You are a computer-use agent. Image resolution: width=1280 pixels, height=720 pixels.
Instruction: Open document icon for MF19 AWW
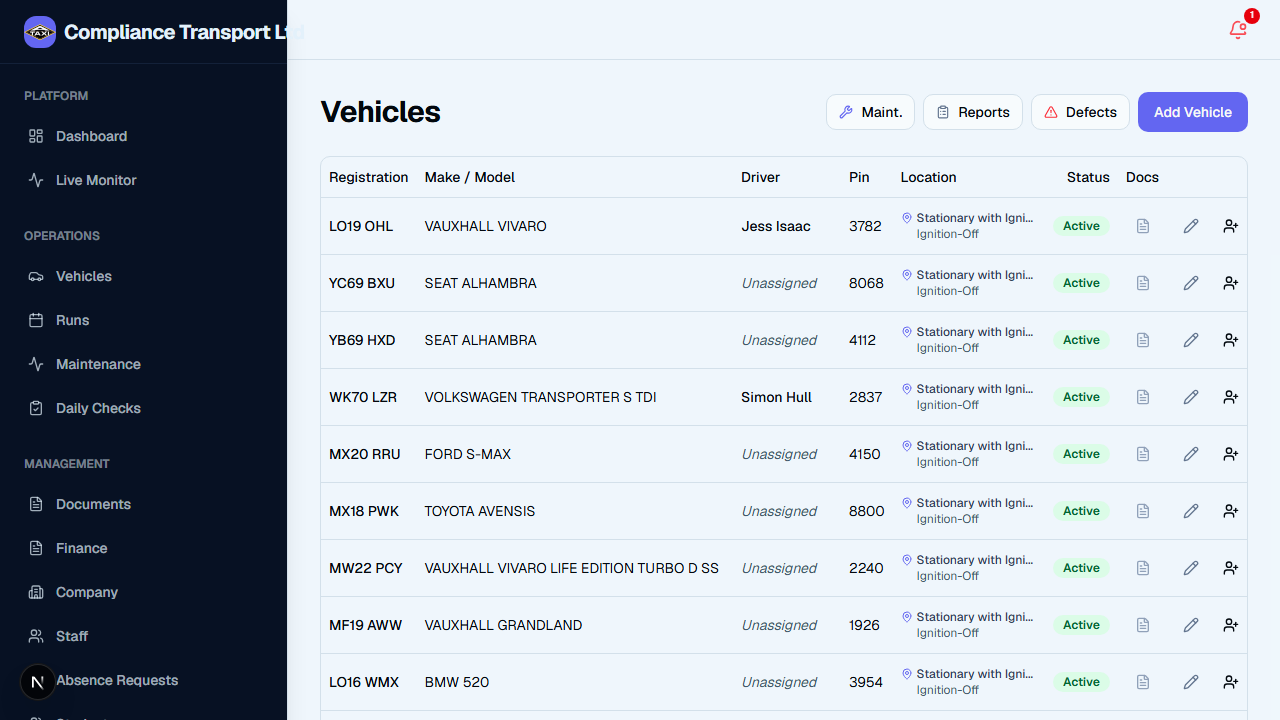click(x=1143, y=625)
